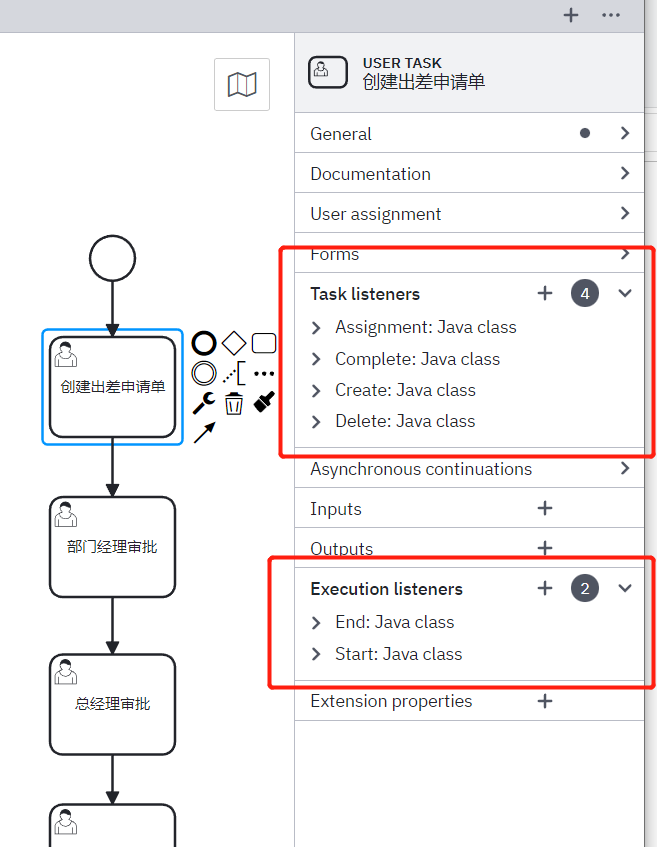657x847 pixels.
Task: Append gateway diamond from context pad
Action: tap(234, 343)
